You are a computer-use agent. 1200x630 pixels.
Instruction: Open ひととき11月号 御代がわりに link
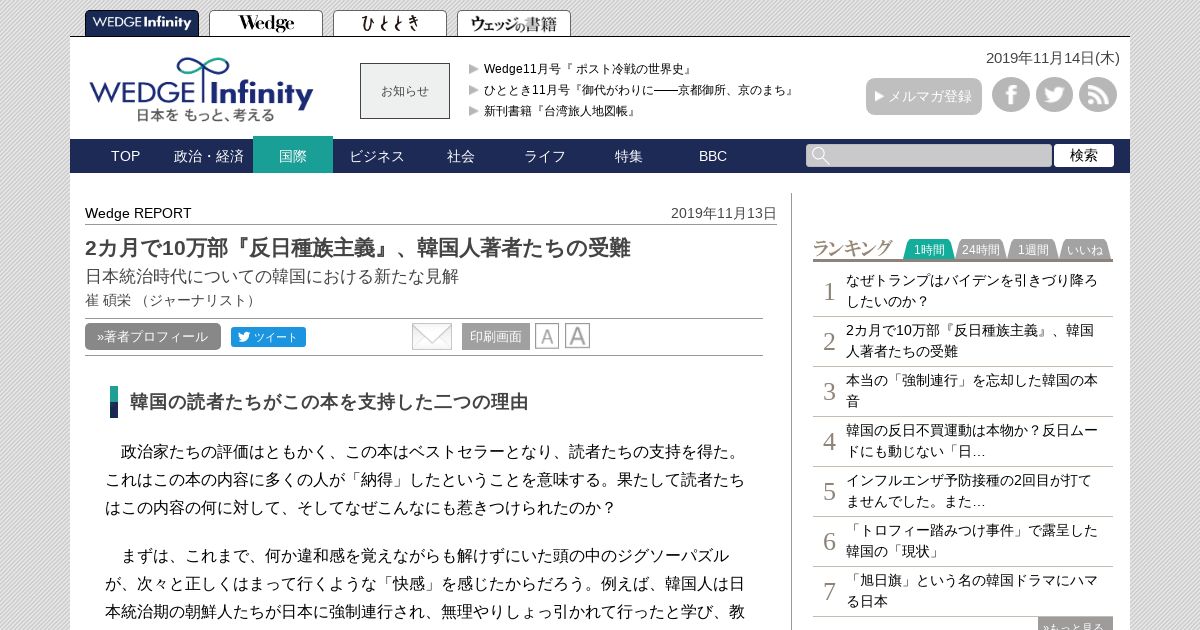point(640,90)
